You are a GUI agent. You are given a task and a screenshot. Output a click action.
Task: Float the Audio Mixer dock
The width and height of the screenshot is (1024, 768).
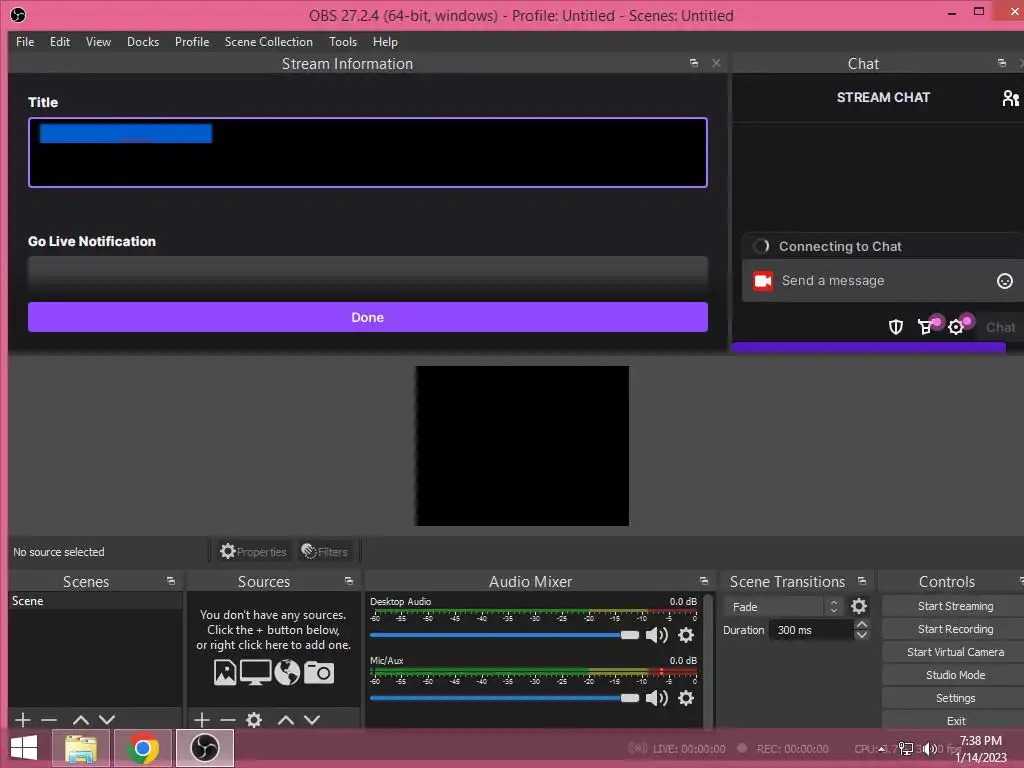[703, 581]
